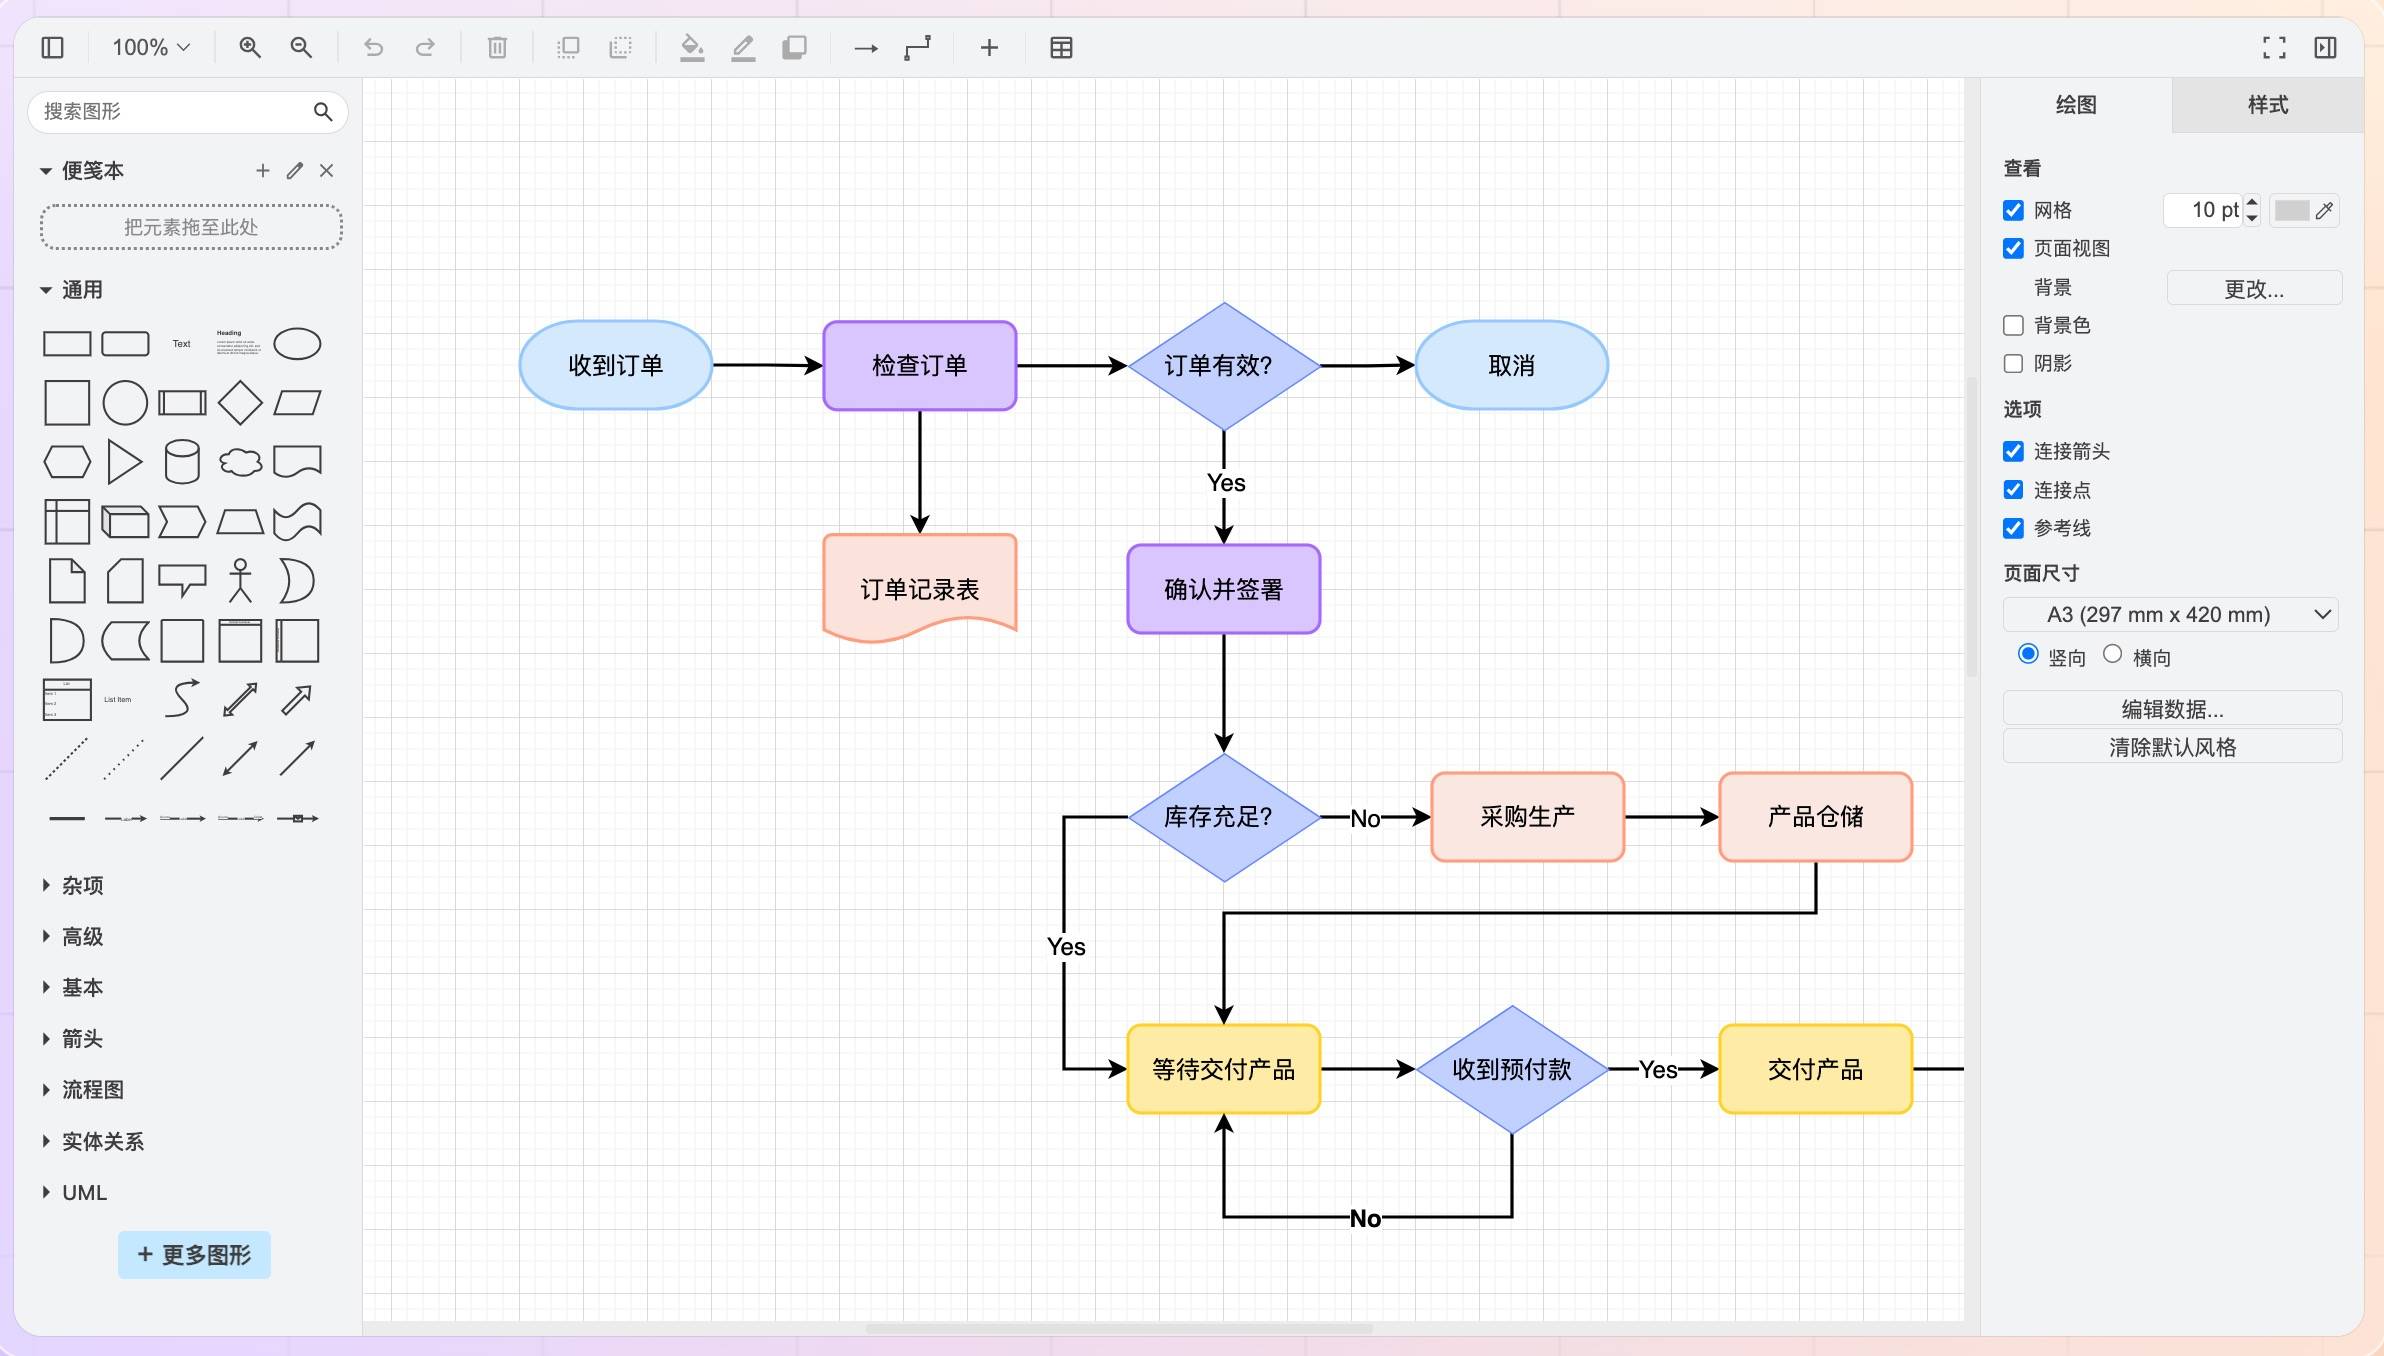Switch to the 样式 tab
Image resolution: width=2384 pixels, height=1356 pixels.
[x=2267, y=105]
